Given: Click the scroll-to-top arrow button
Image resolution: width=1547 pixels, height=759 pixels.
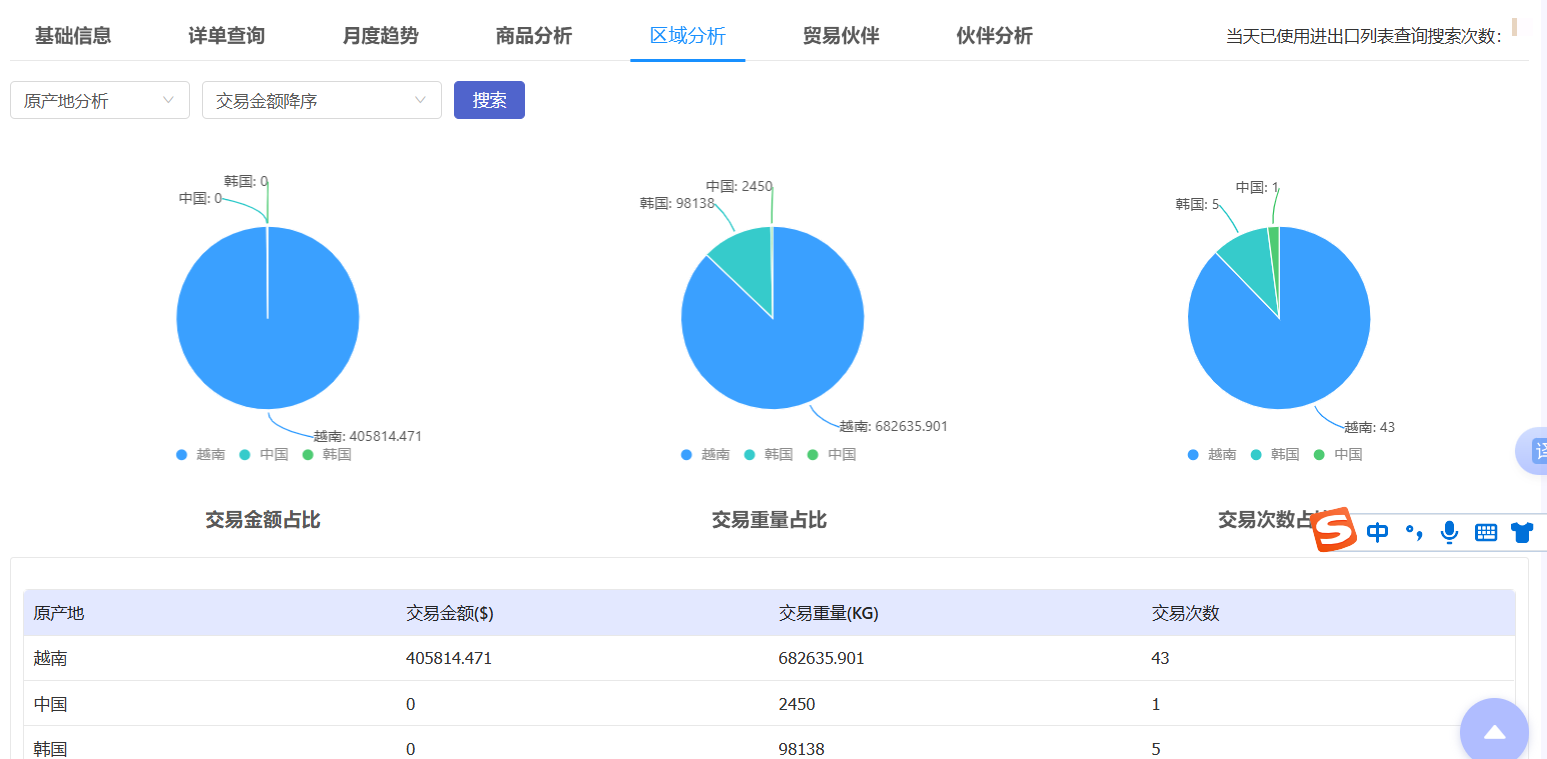Looking at the screenshot, I should 1494,732.
